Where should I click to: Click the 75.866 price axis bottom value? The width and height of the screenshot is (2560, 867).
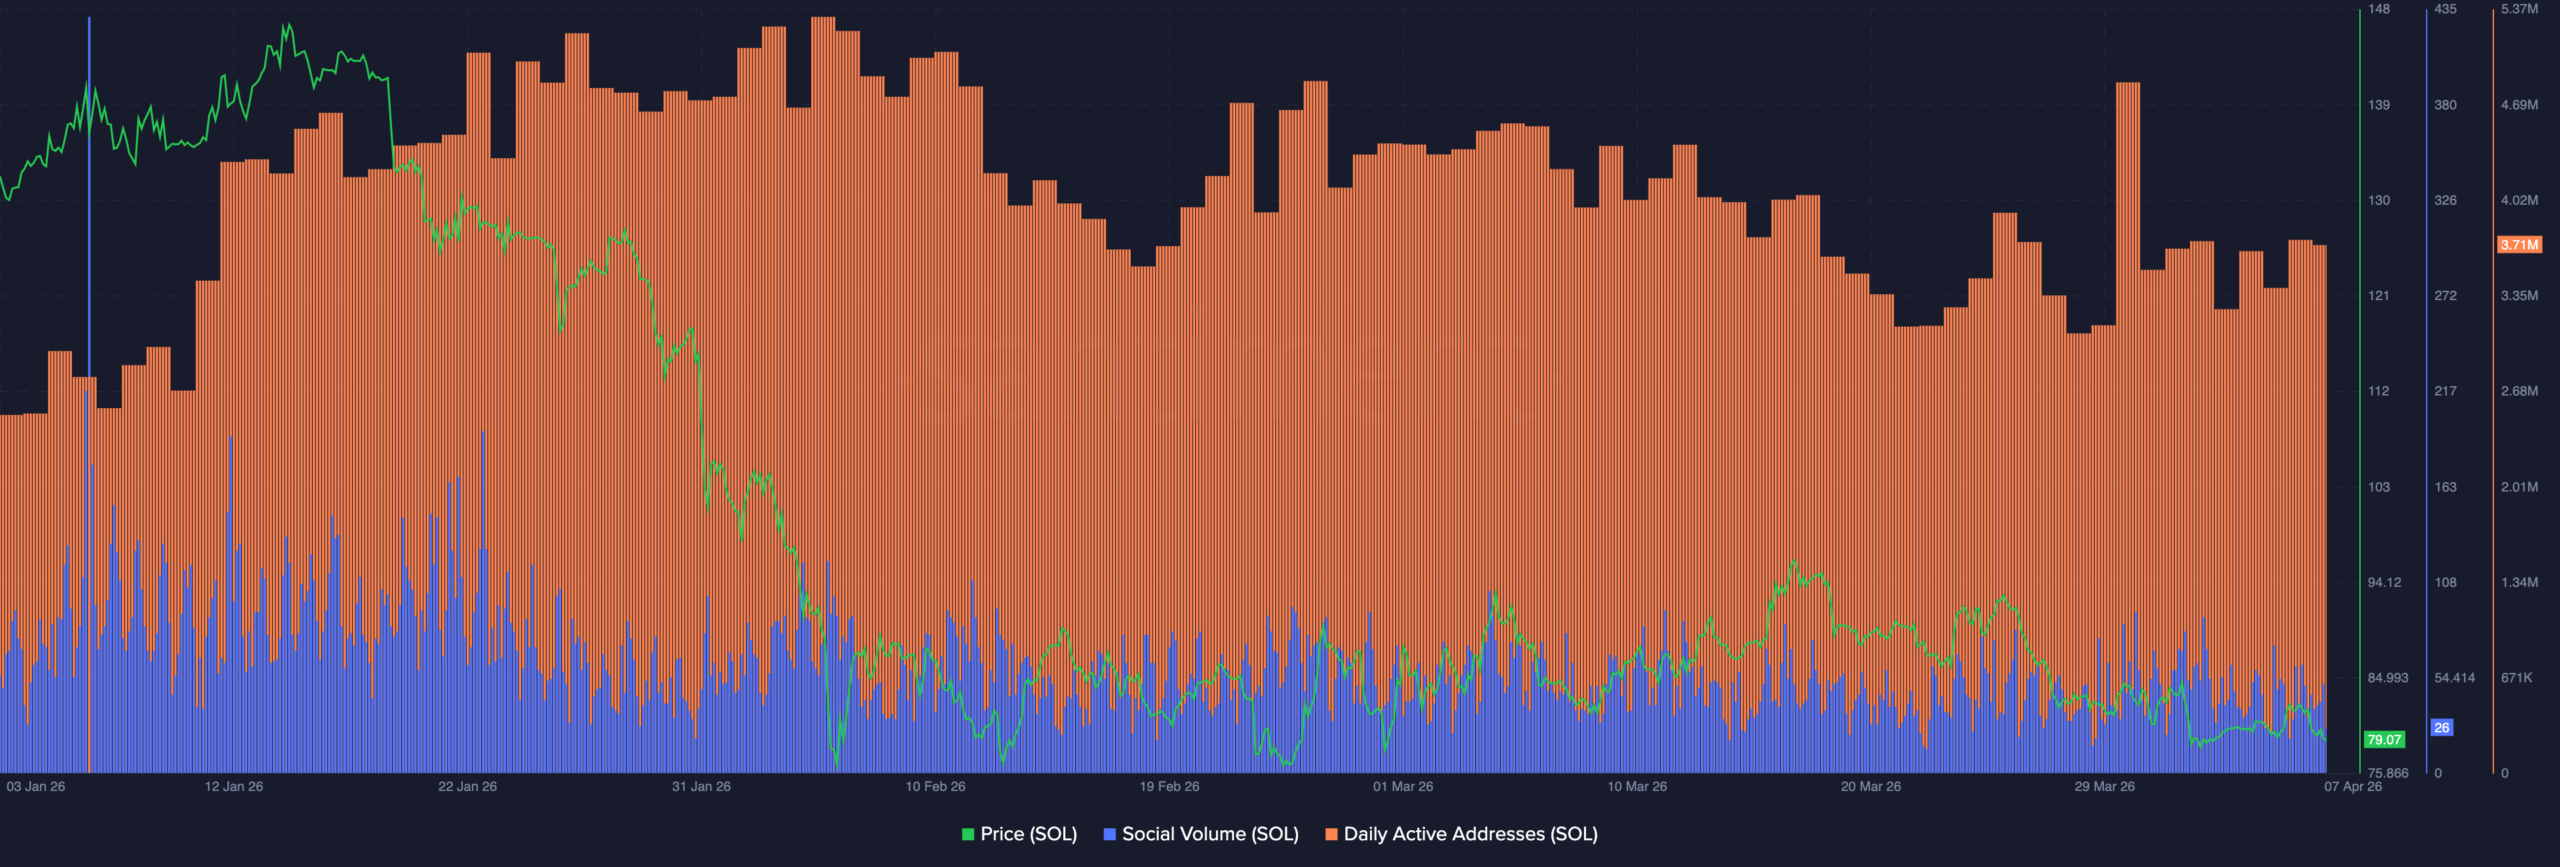pyautogui.click(x=2388, y=773)
